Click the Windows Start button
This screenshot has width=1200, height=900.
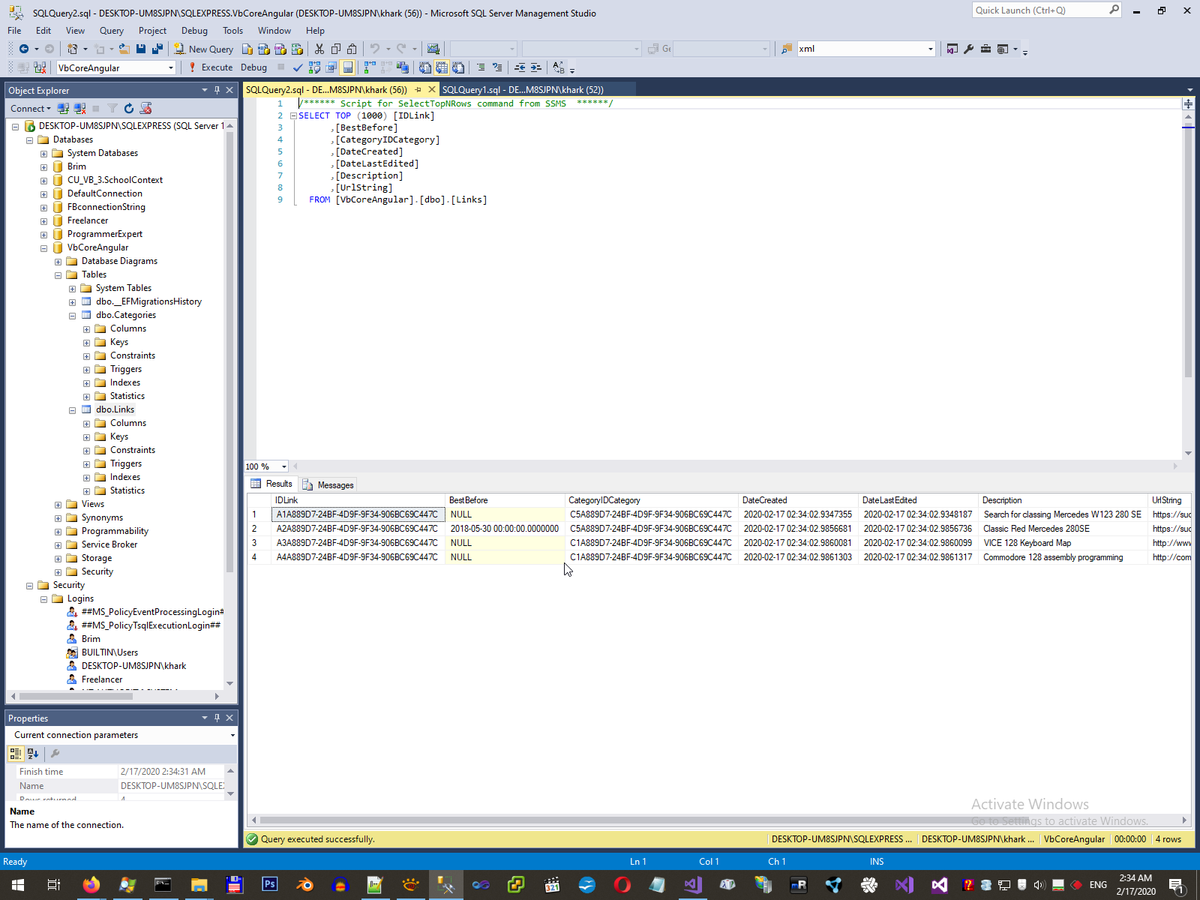(x=17, y=884)
